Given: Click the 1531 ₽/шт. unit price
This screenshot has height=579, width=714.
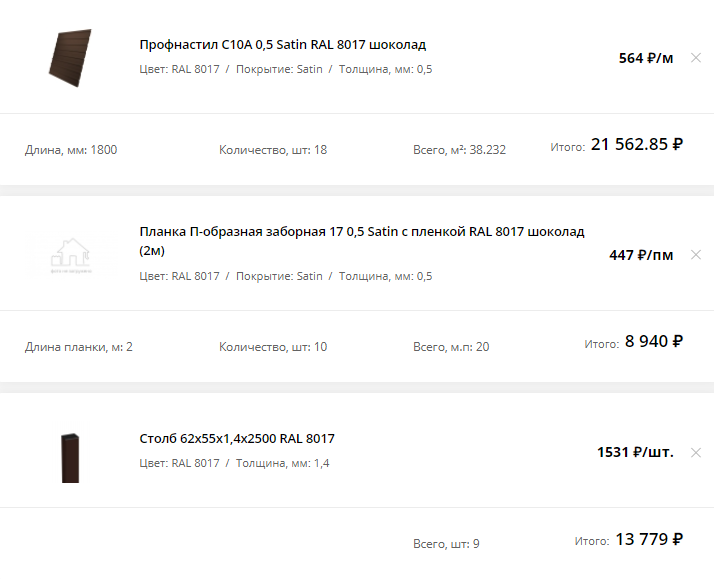Looking at the screenshot, I should [x=635, y=452].
